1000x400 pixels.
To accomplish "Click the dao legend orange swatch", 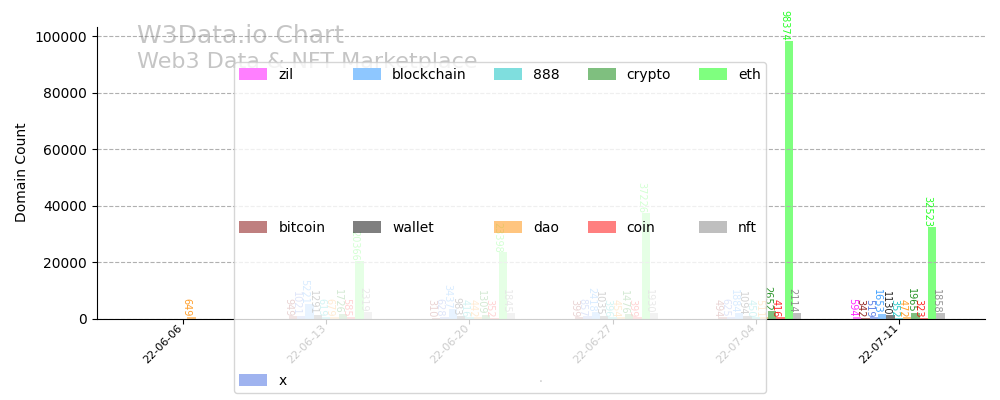I will (508, 227).
